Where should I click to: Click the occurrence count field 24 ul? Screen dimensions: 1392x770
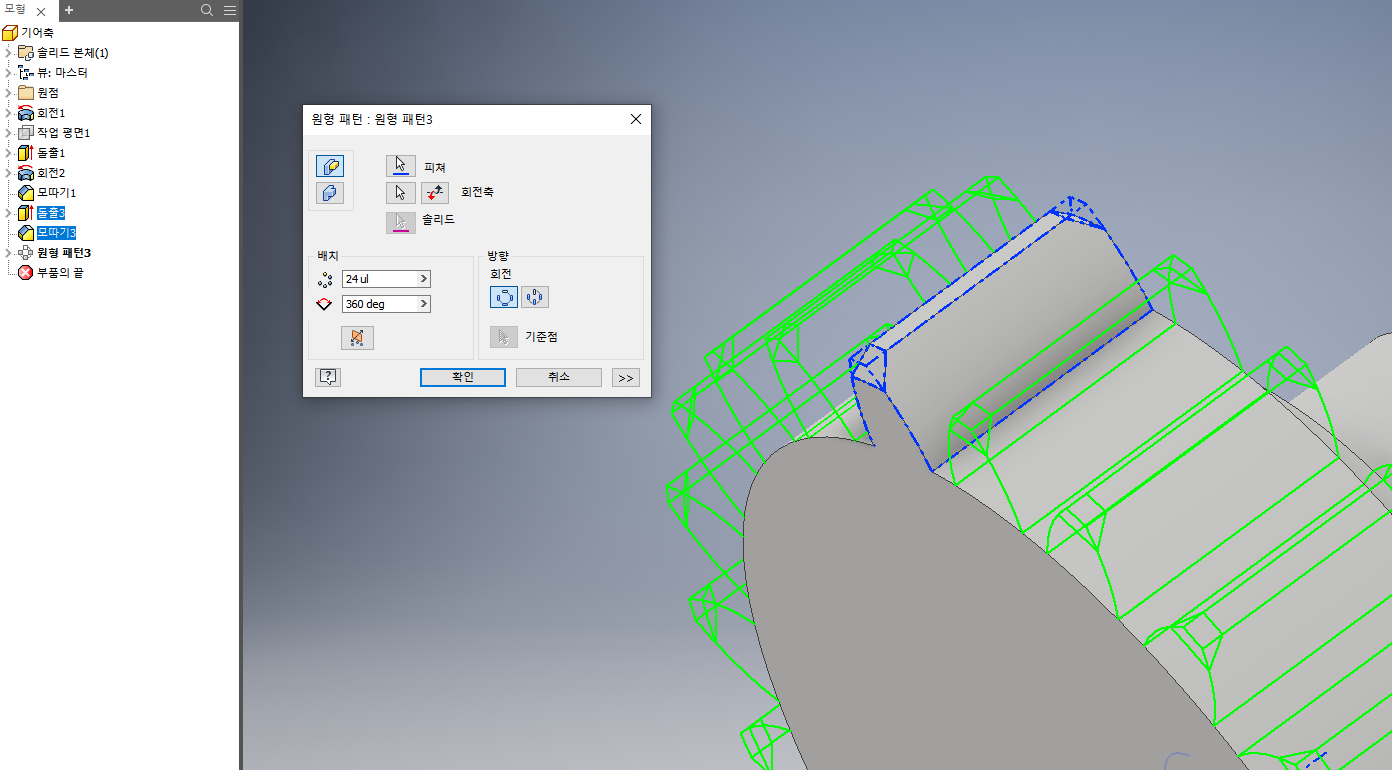(x=380, y=279)
